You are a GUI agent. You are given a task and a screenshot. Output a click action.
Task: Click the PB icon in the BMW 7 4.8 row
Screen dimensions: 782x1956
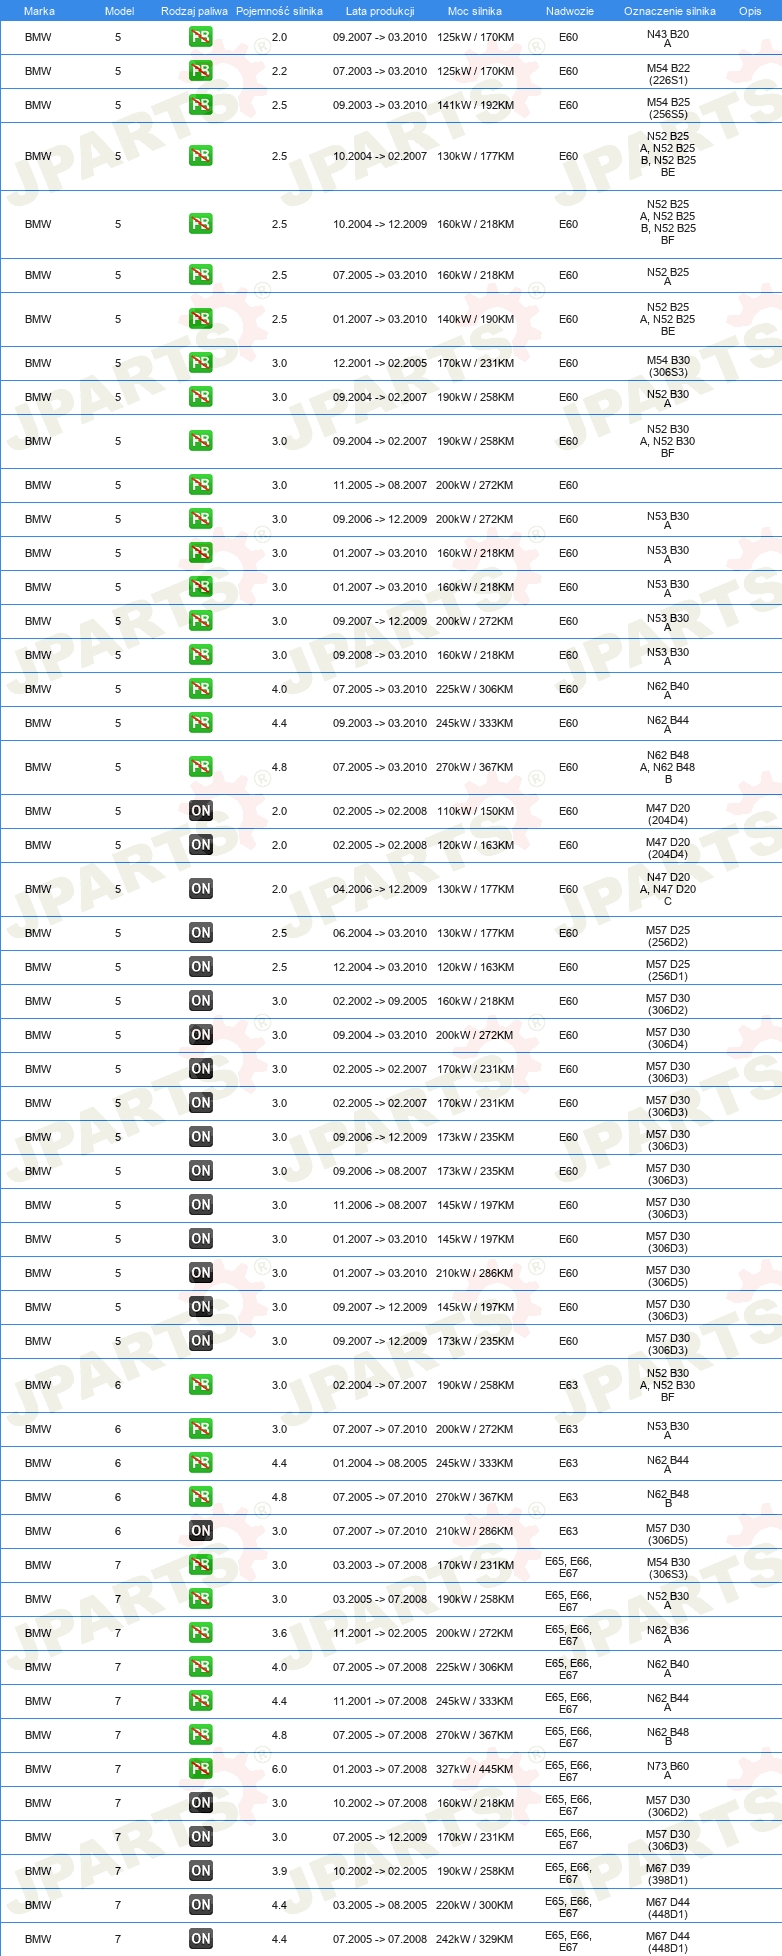pos(201,1735)
